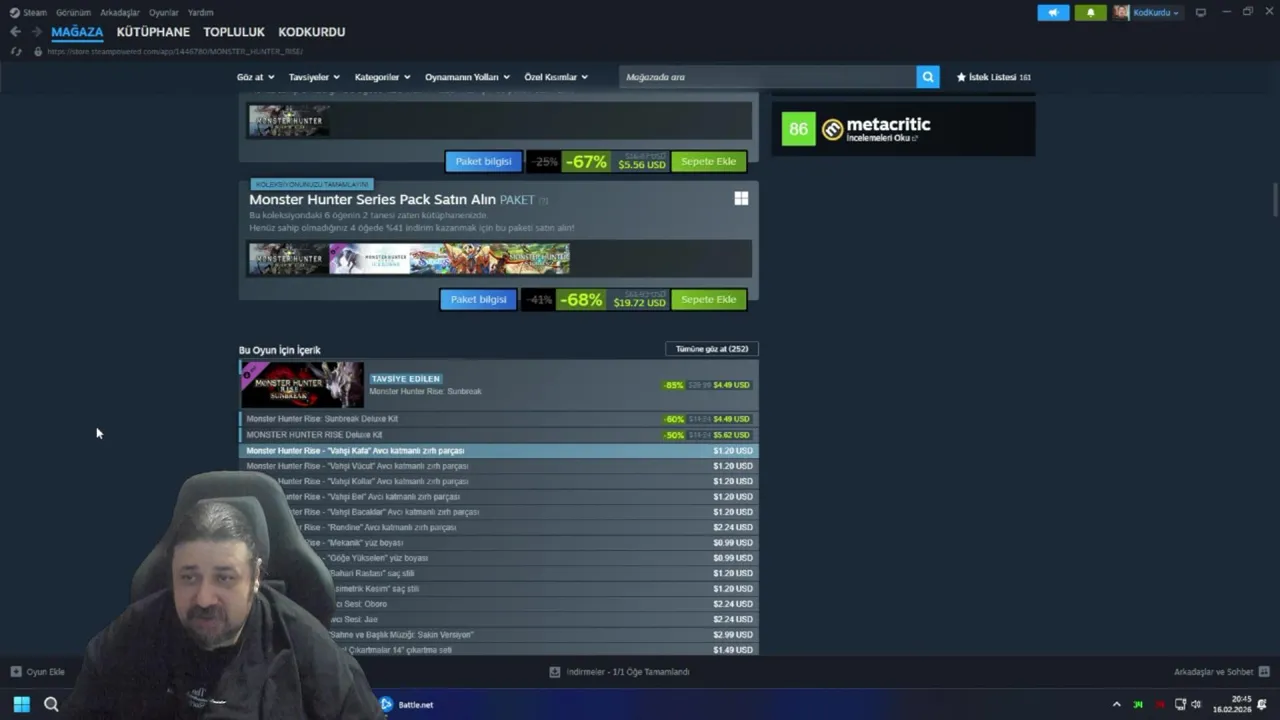
Task: Open the Windows Start menu
Action: pyautogui.click(x=21, y=704)
